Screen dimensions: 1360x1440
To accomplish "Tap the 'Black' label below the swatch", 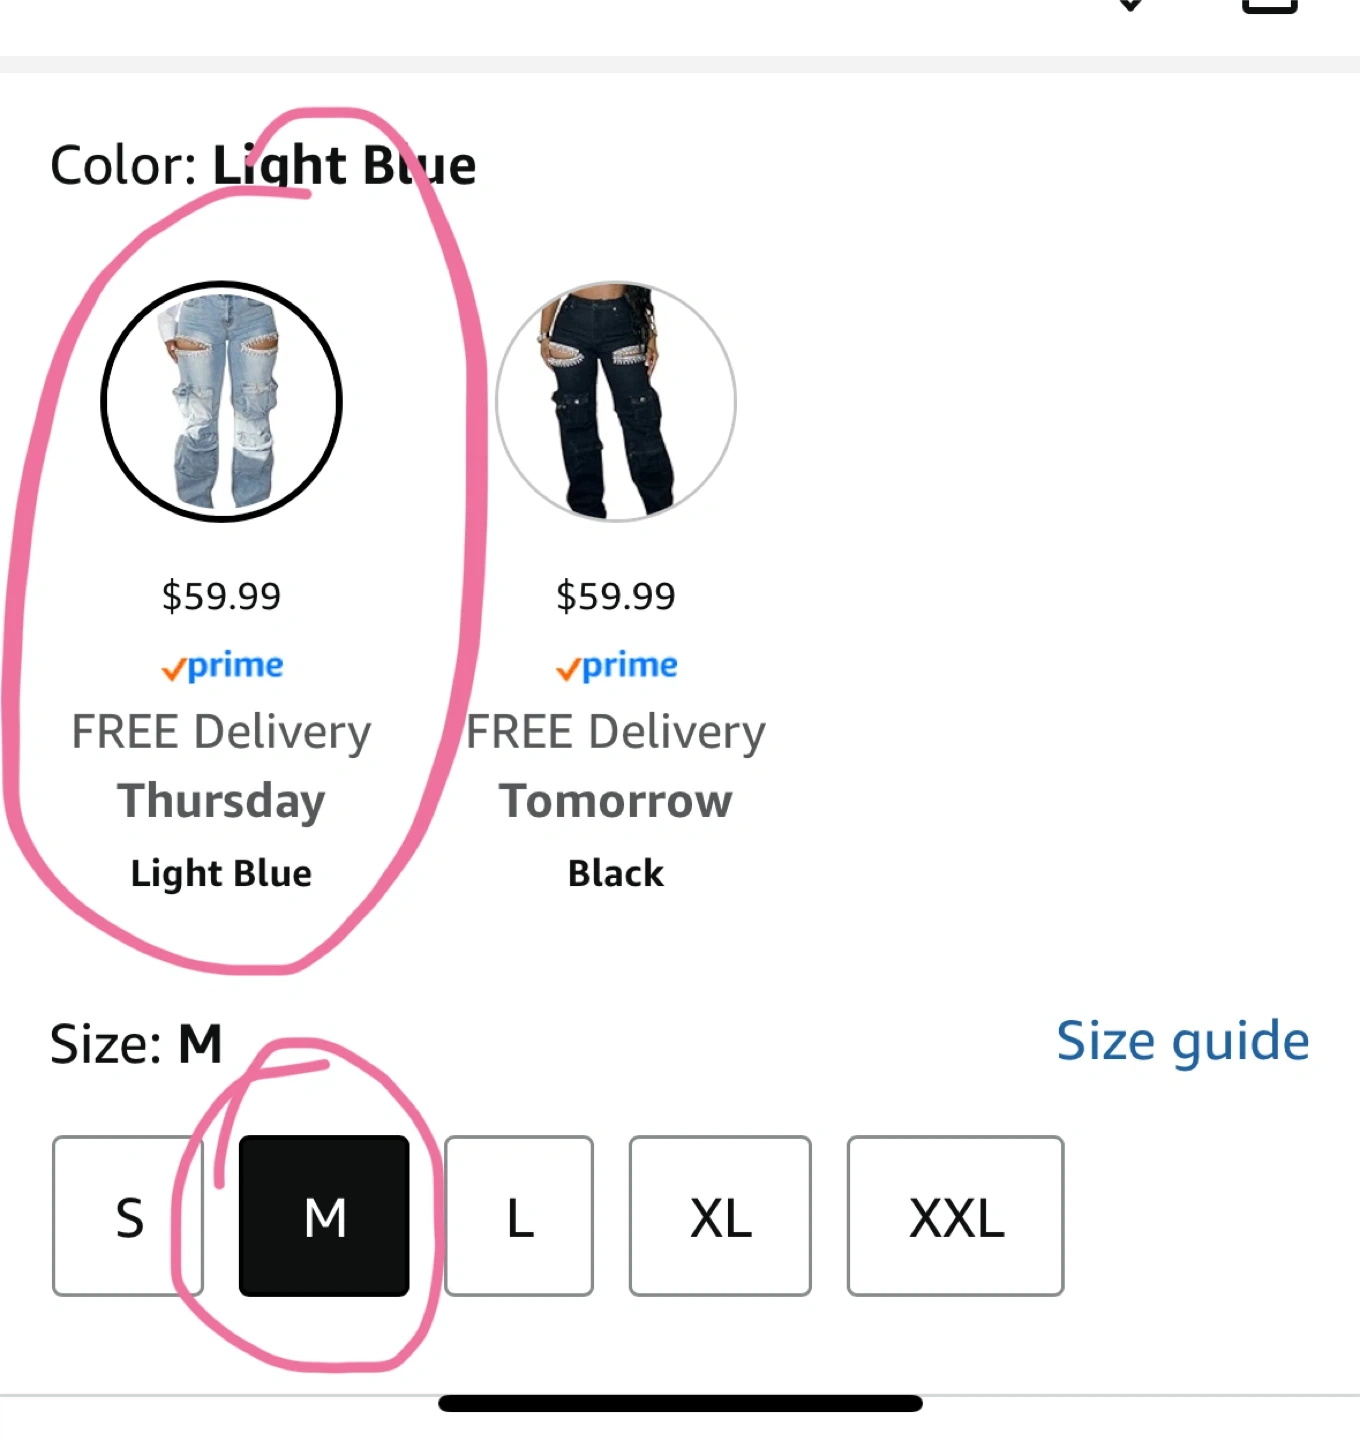I will click(x=616, y=873).
